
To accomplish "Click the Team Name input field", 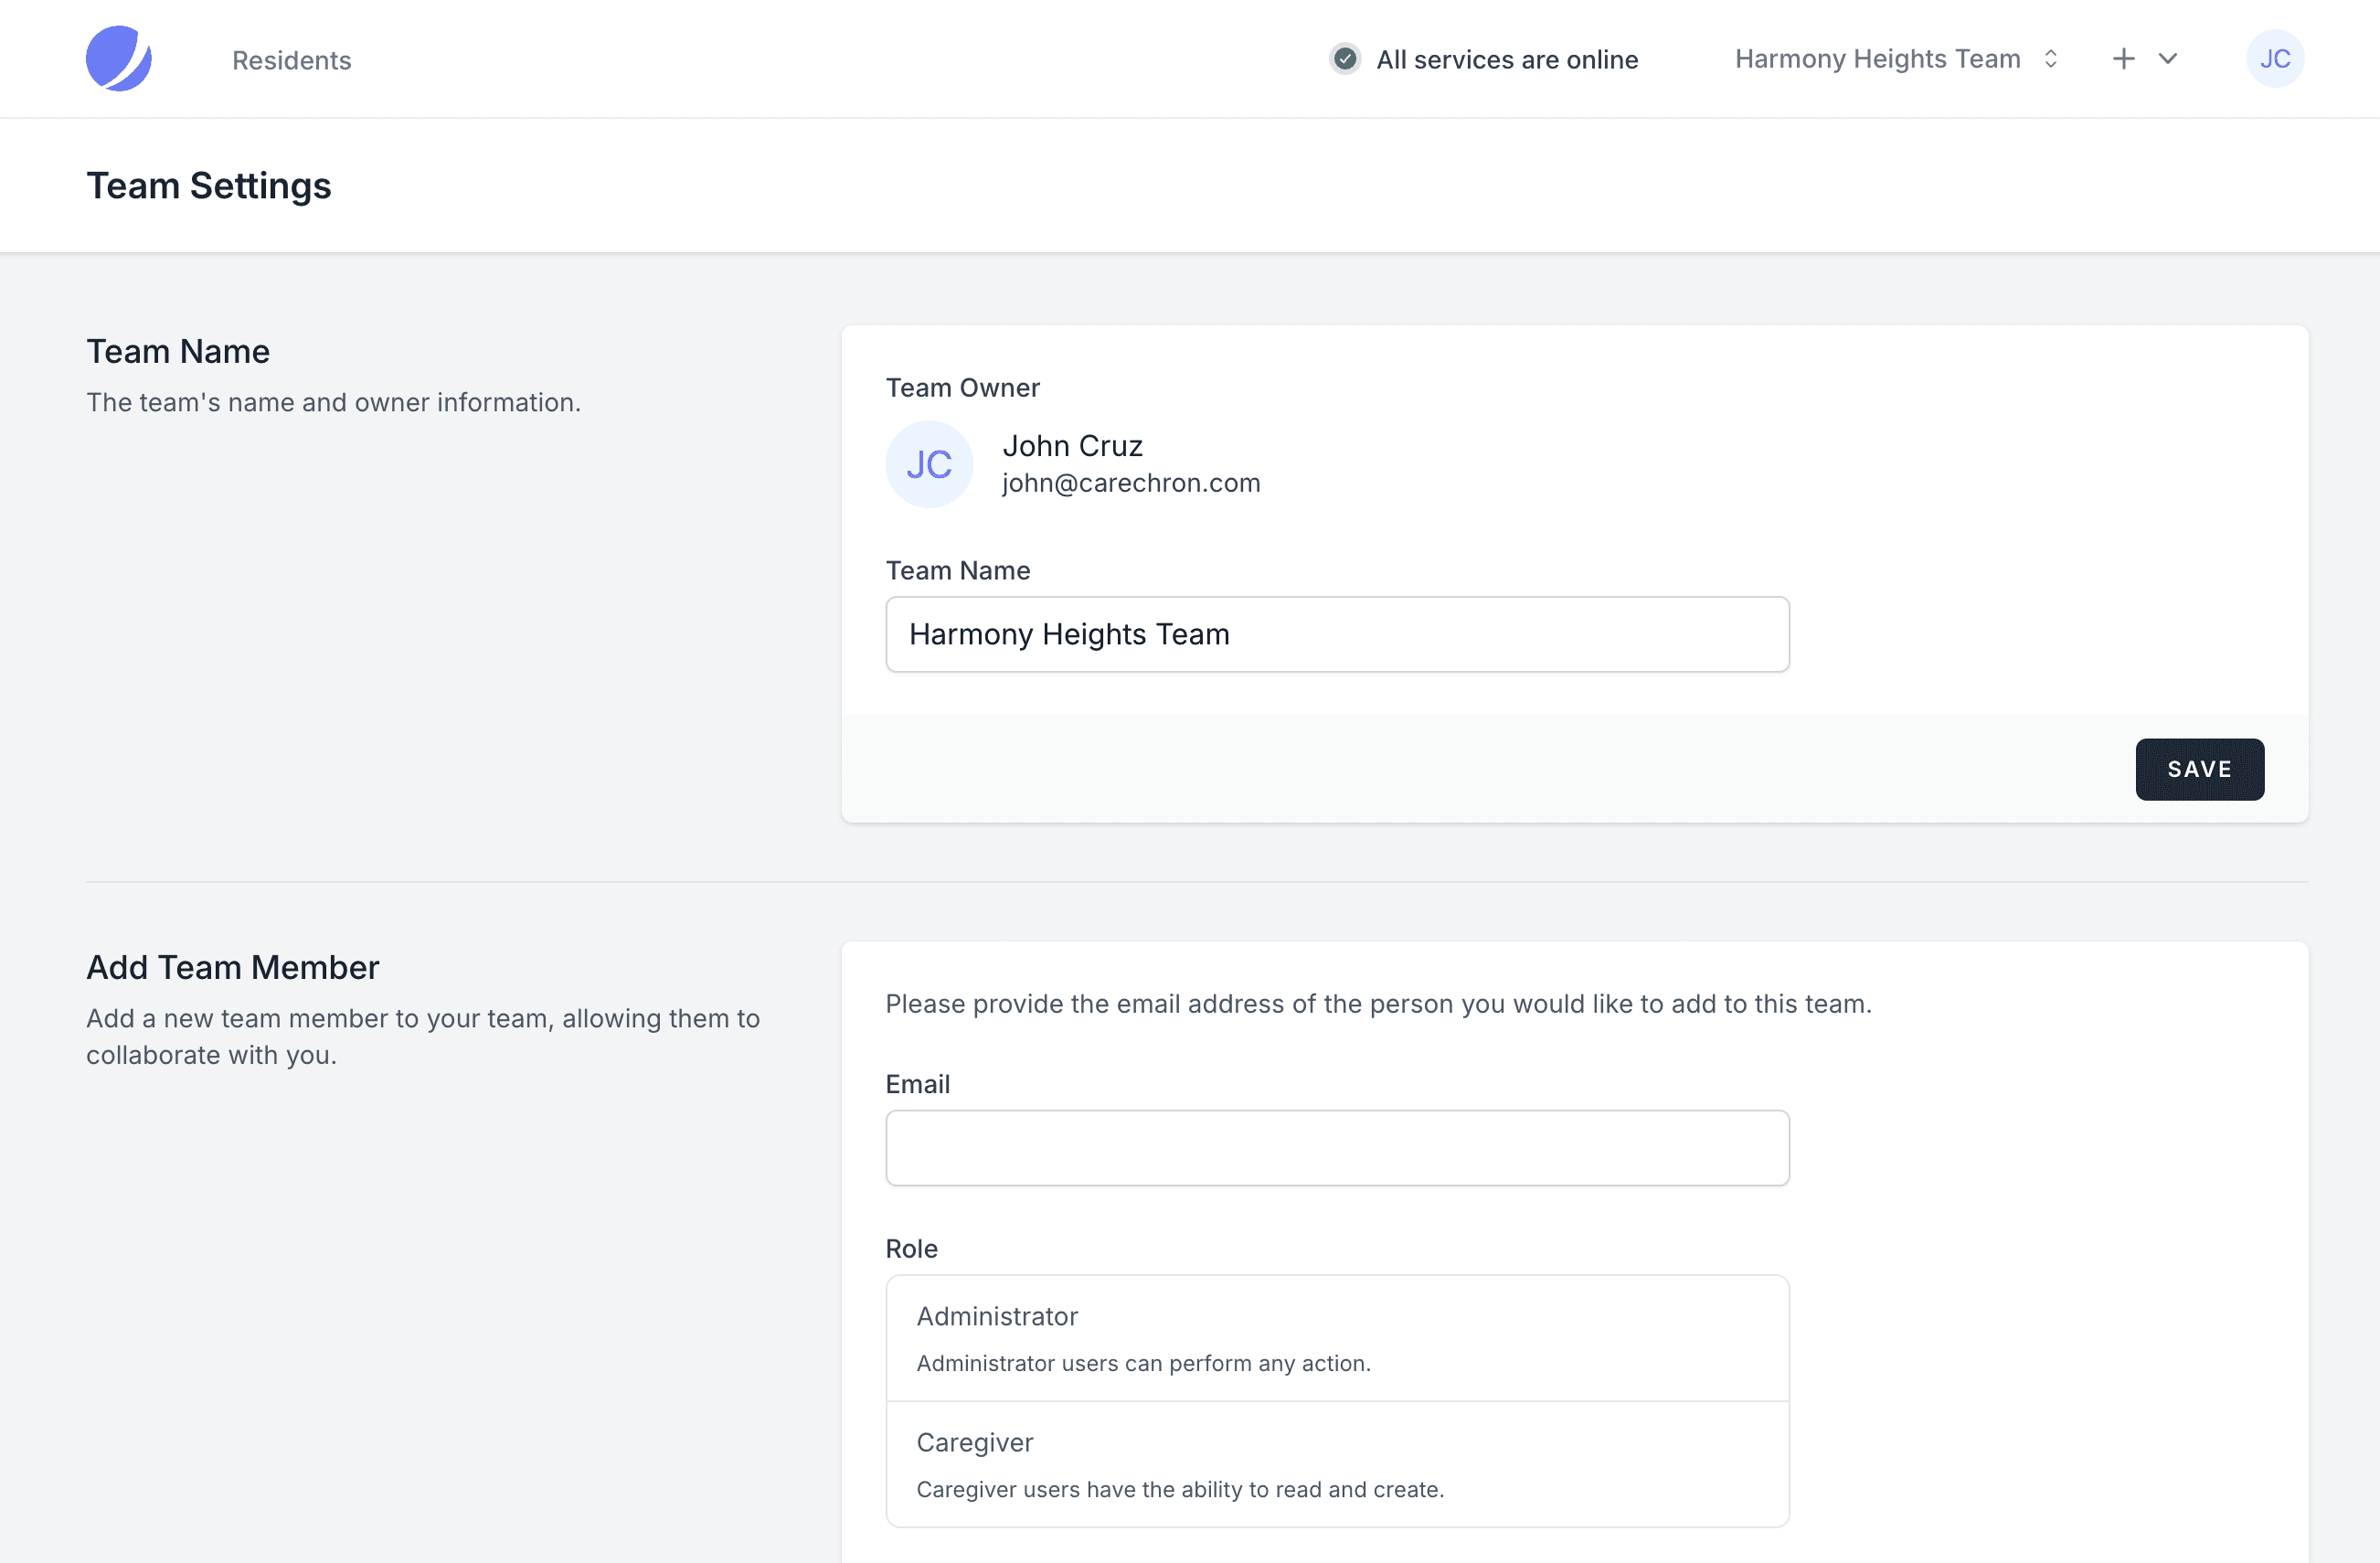I will tap(1337, 635).
